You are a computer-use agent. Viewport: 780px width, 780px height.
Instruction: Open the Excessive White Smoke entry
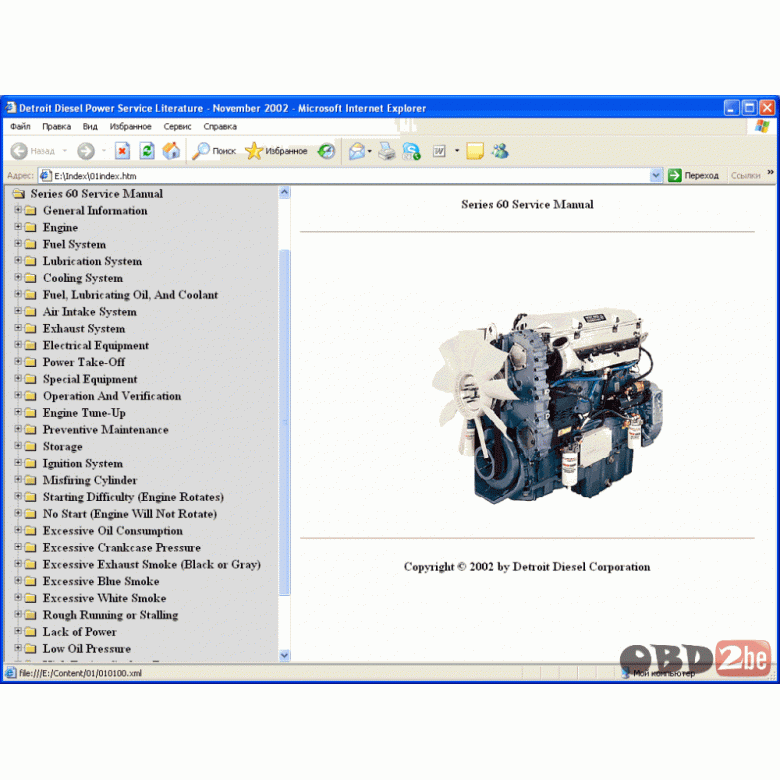click(104, 598)
